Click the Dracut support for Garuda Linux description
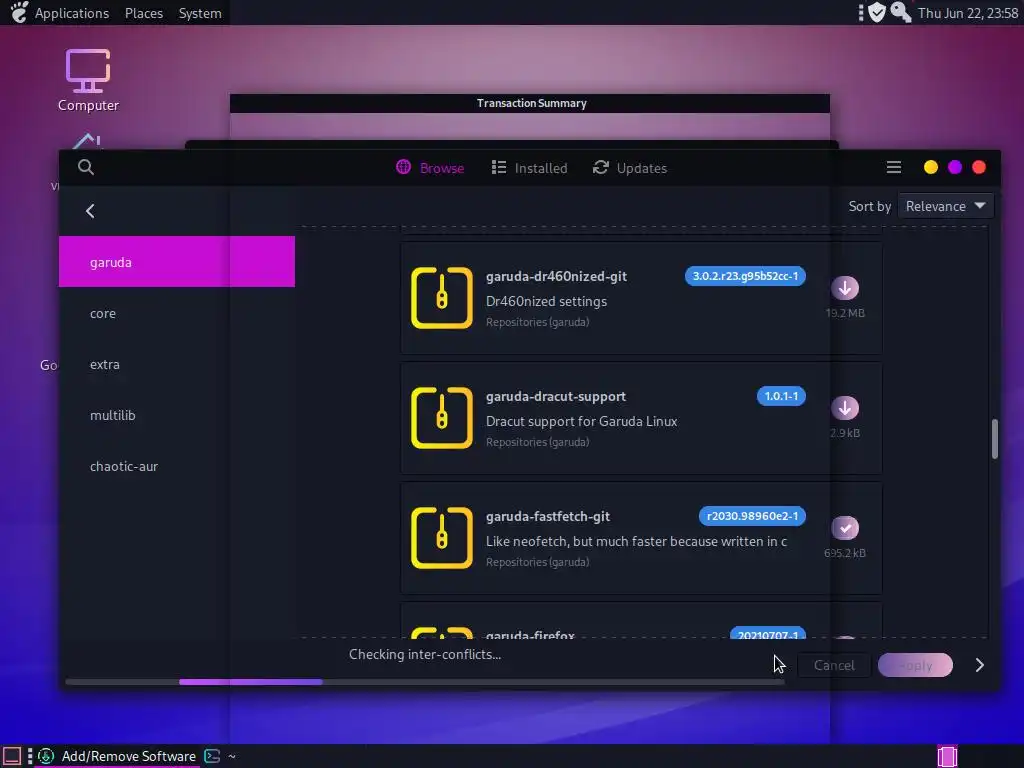Screen dimensions: 1024x768 (581, 421)
